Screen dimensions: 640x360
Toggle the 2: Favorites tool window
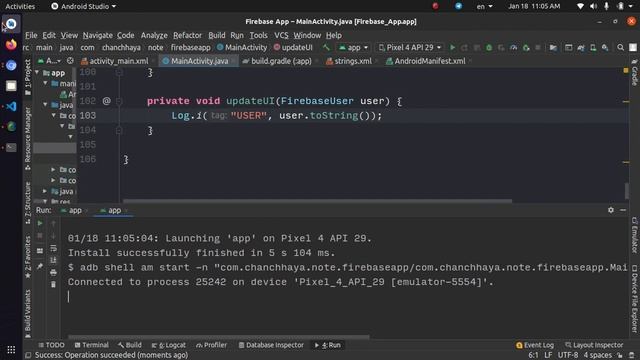(28, 257)
